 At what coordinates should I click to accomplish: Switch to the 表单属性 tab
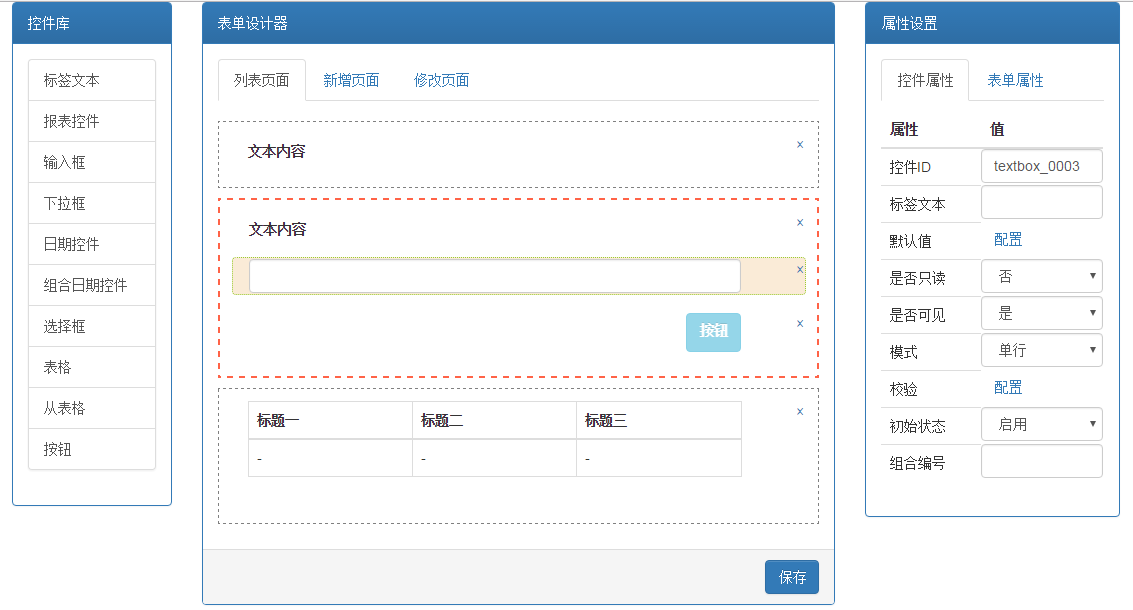[1015, 81]
